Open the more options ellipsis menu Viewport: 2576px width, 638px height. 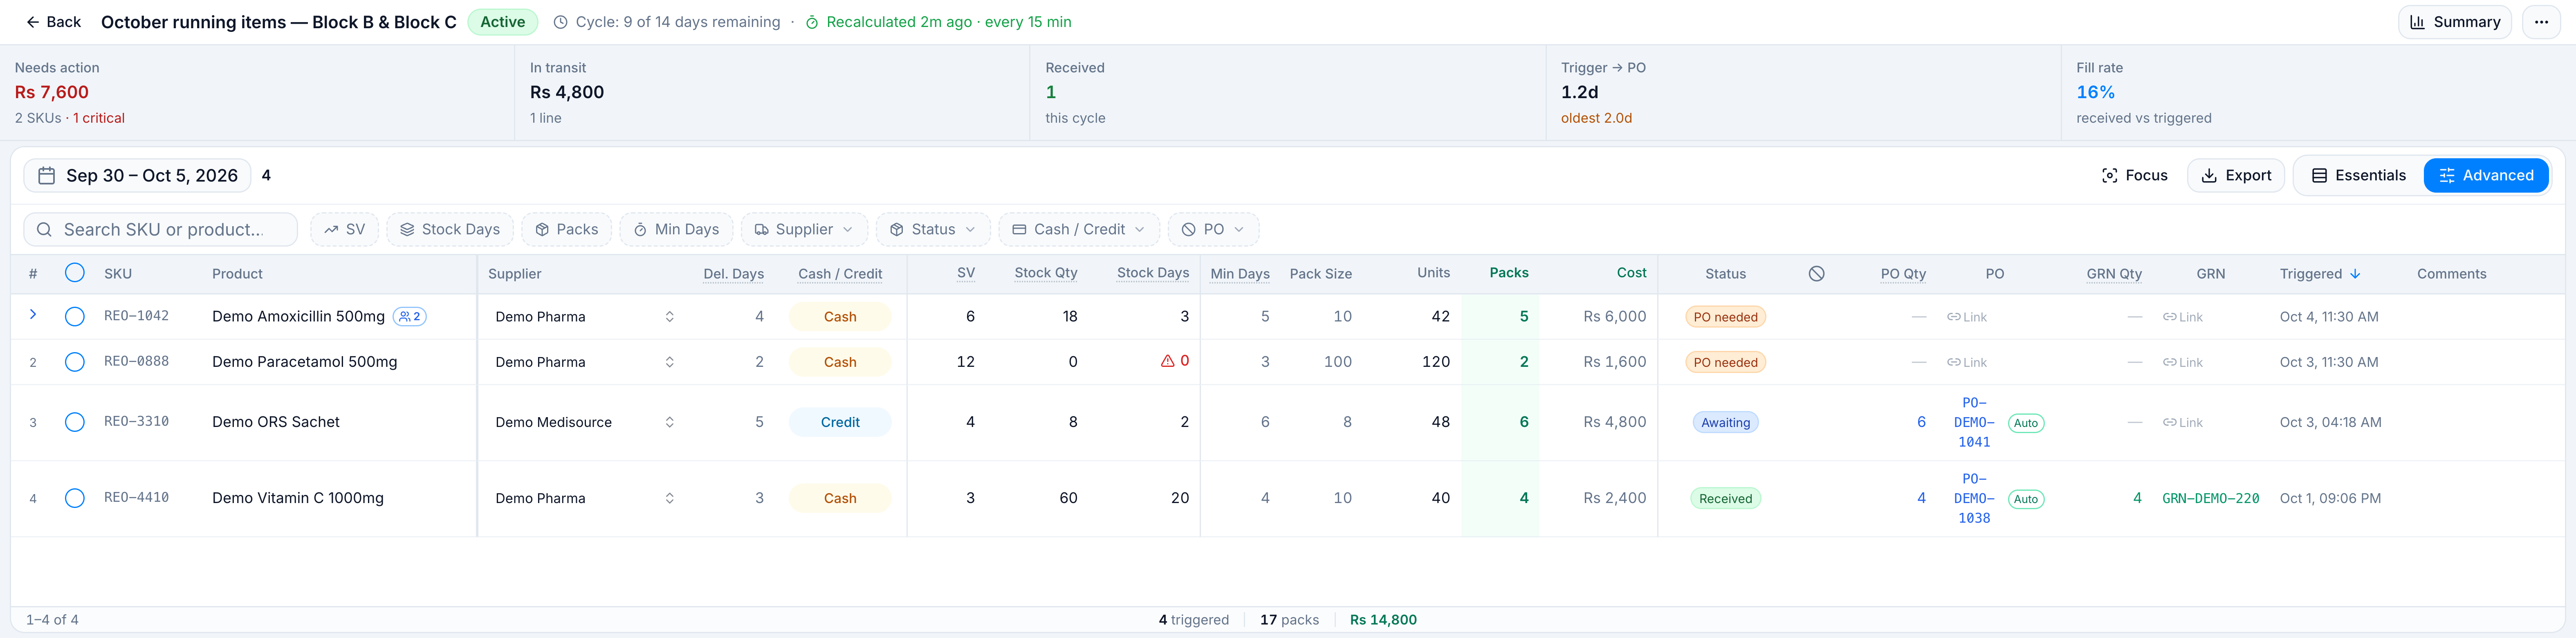(x=2541, y=22)
